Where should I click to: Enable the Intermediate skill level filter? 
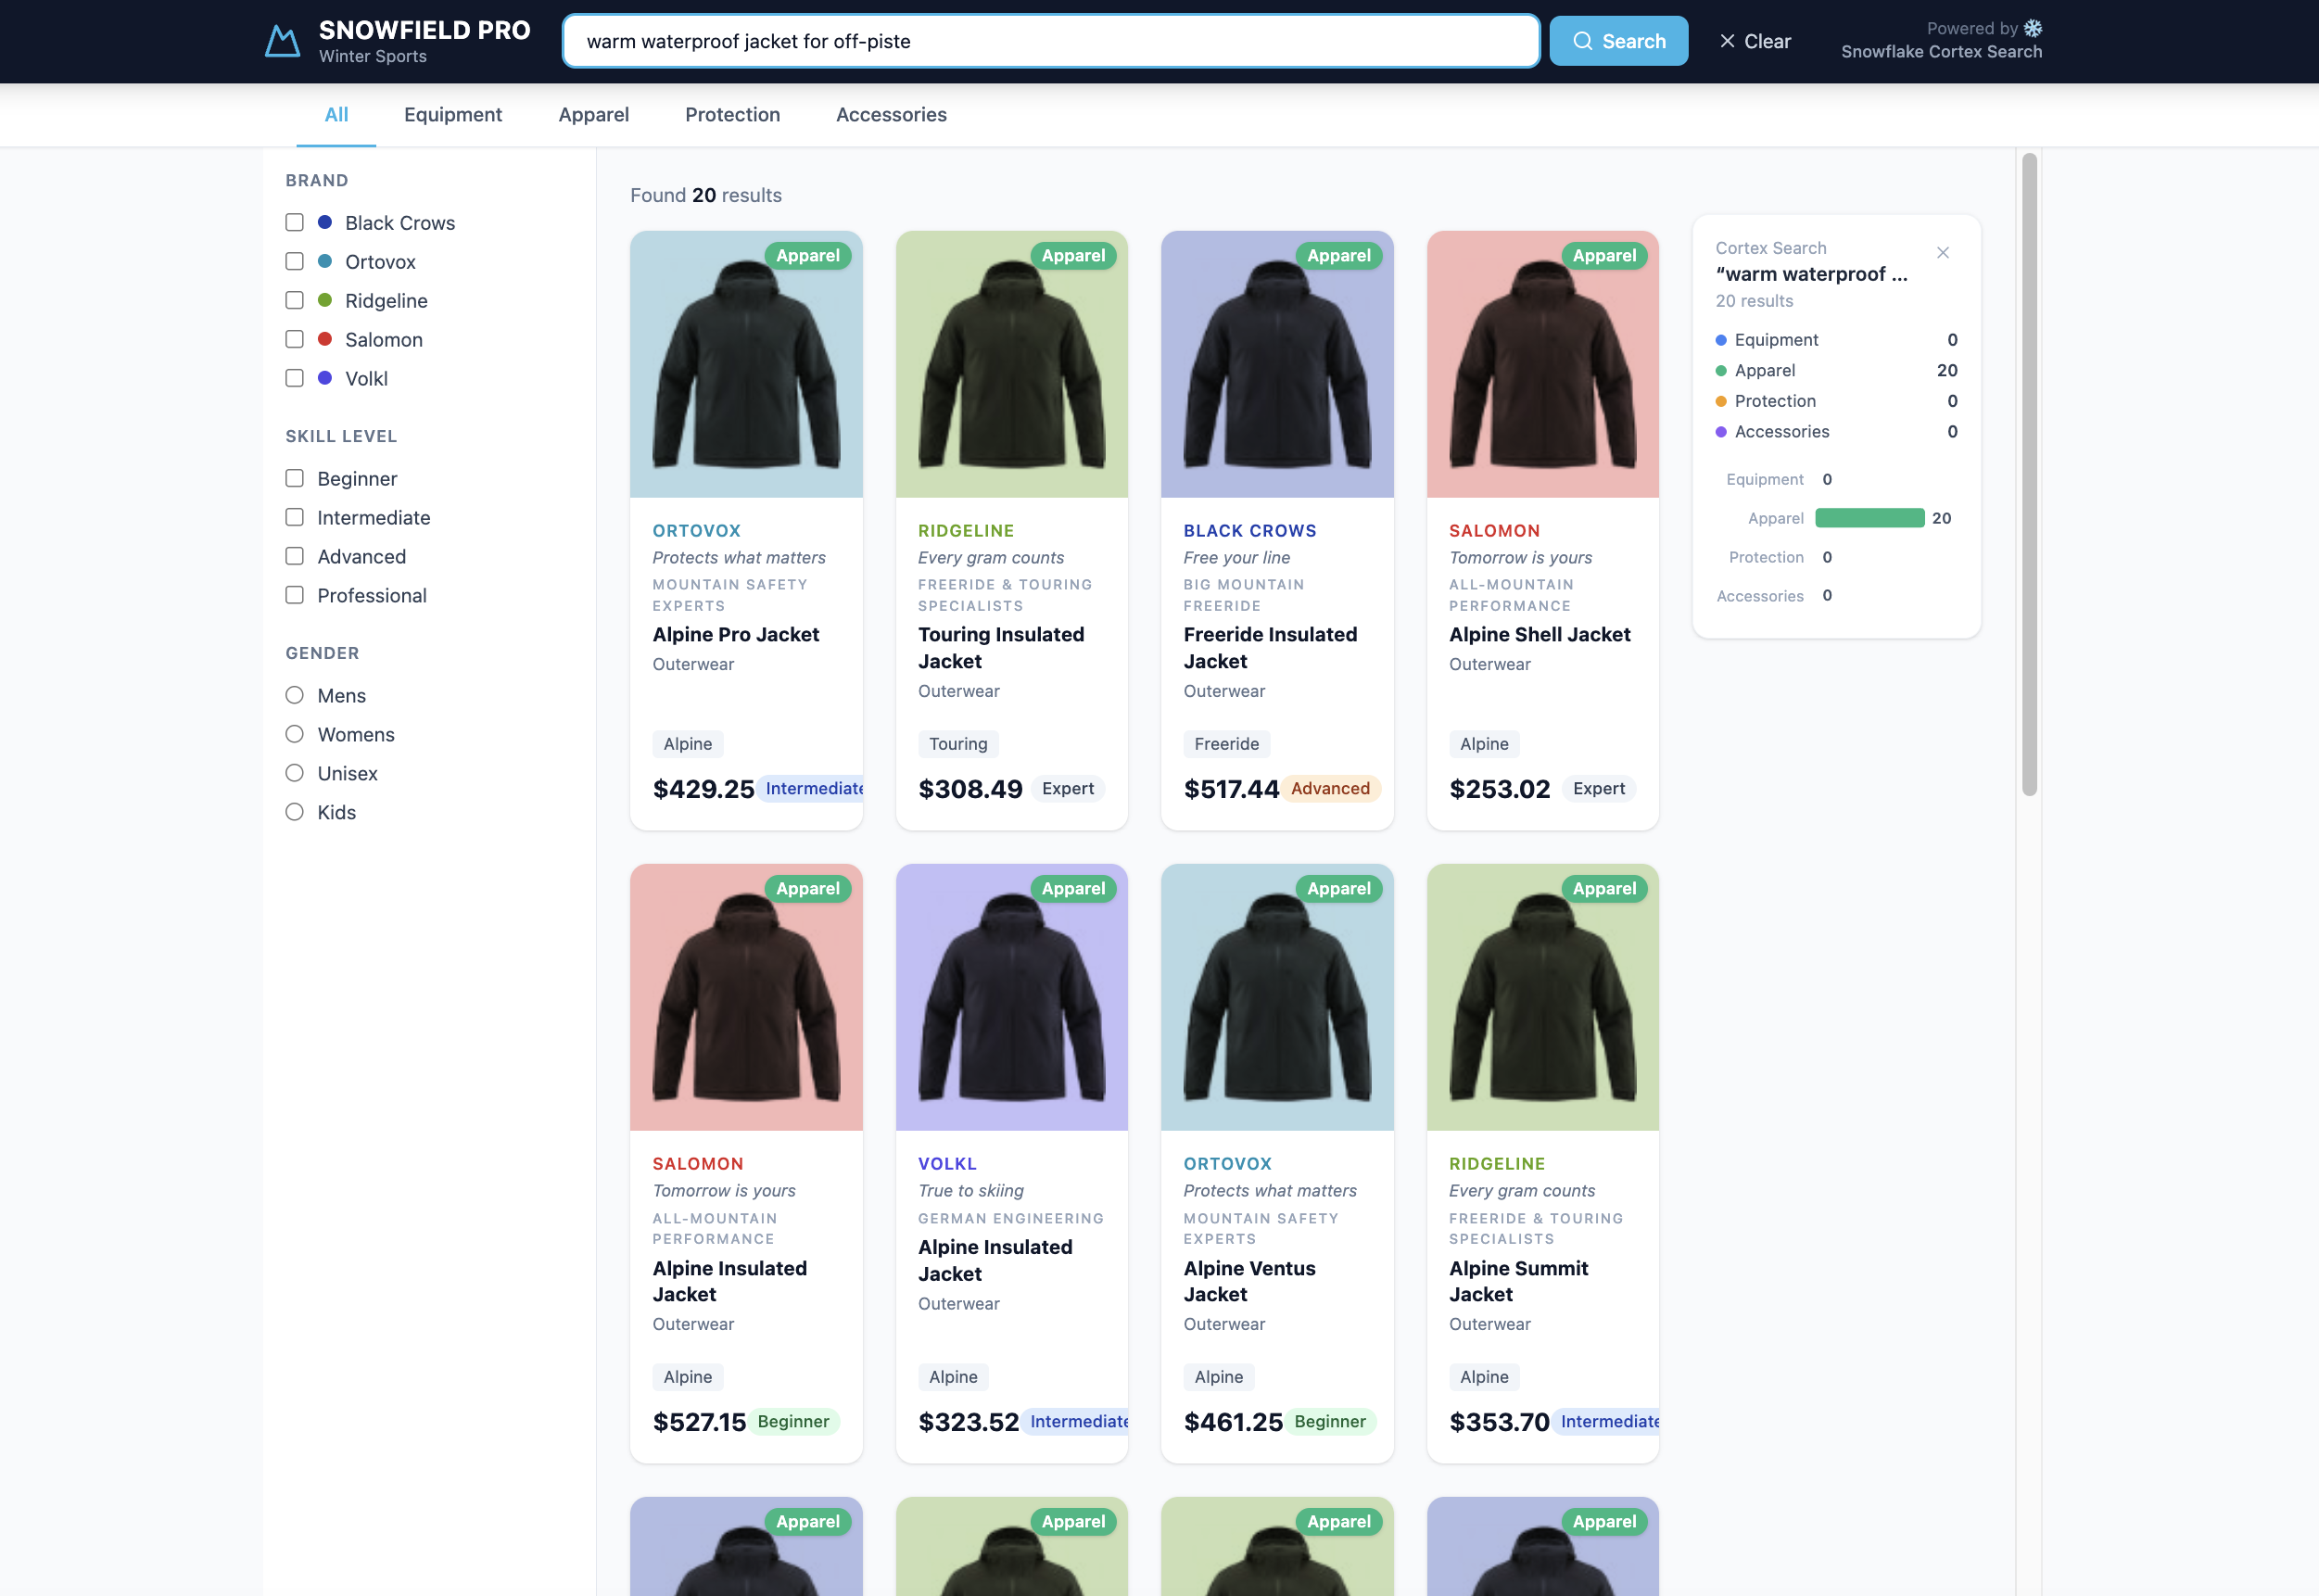[294, 517]
